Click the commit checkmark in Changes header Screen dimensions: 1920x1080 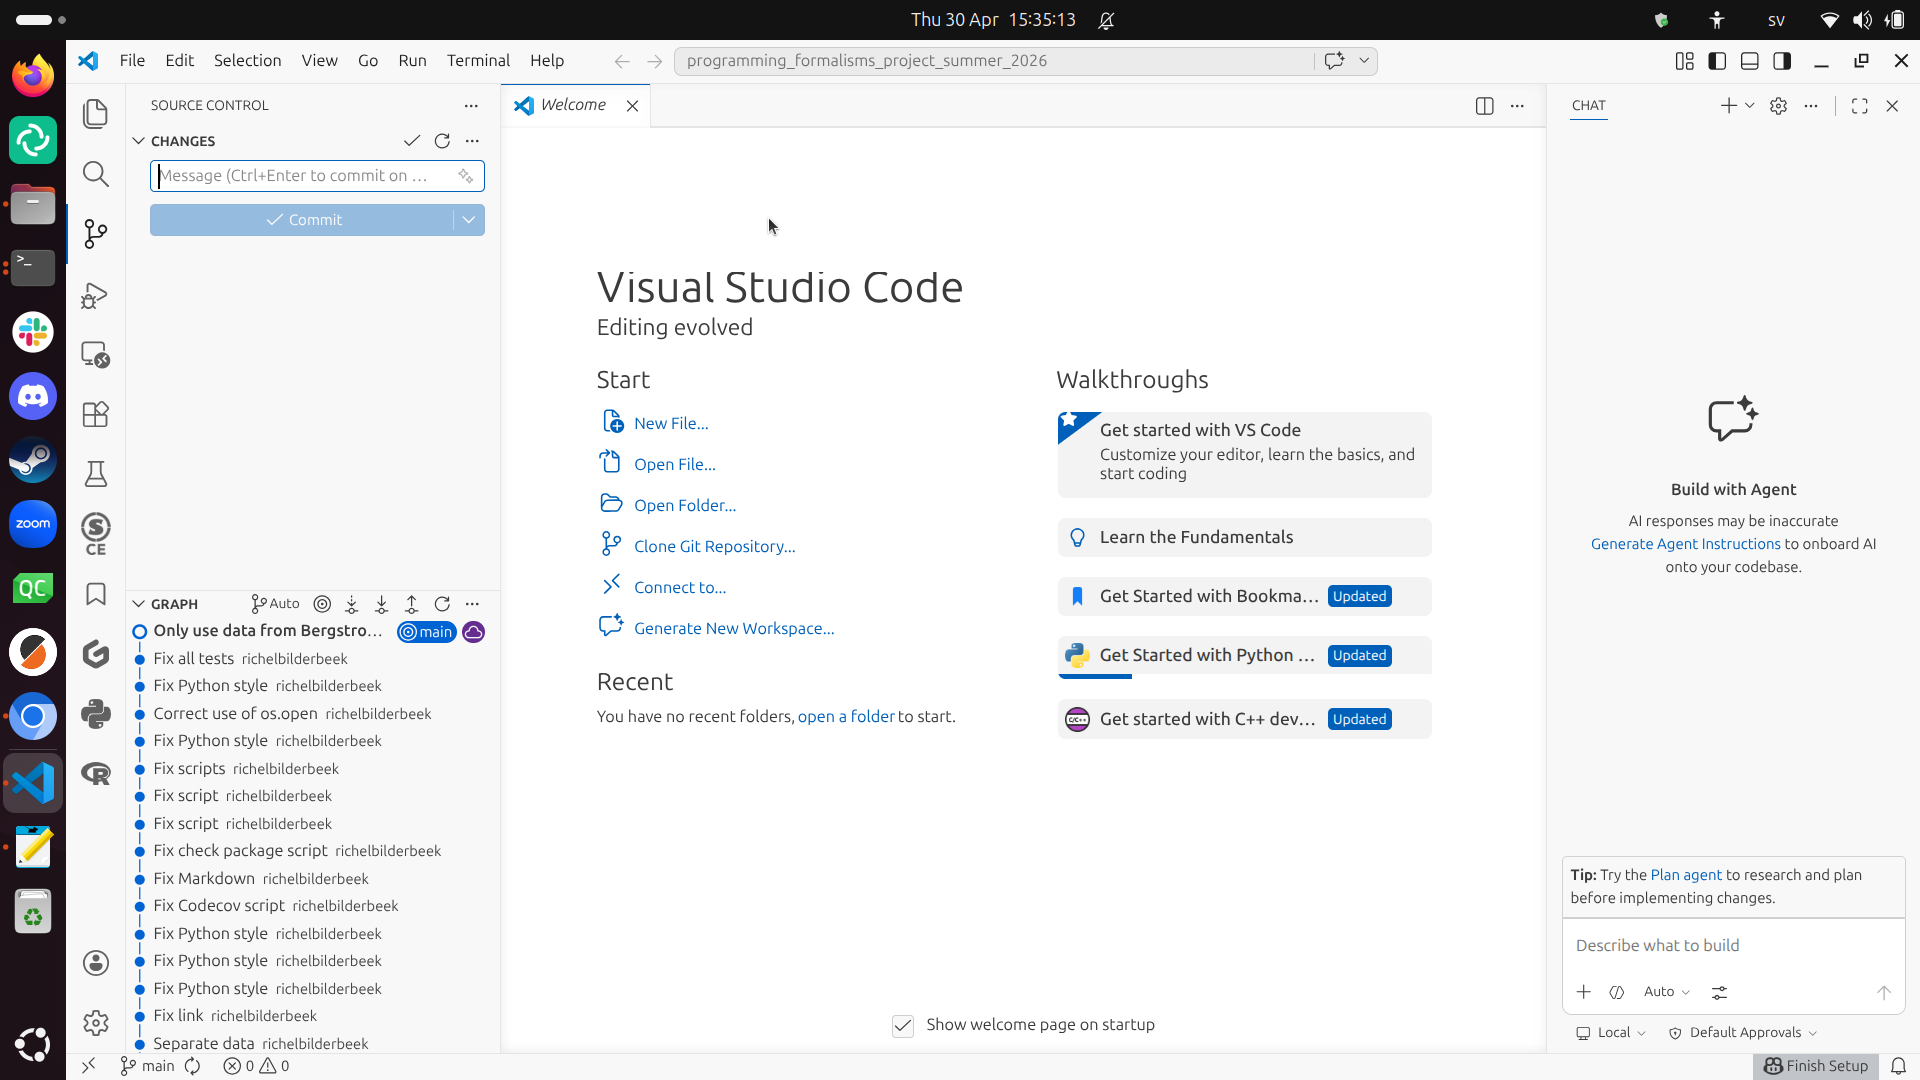[x=412, y=141]
